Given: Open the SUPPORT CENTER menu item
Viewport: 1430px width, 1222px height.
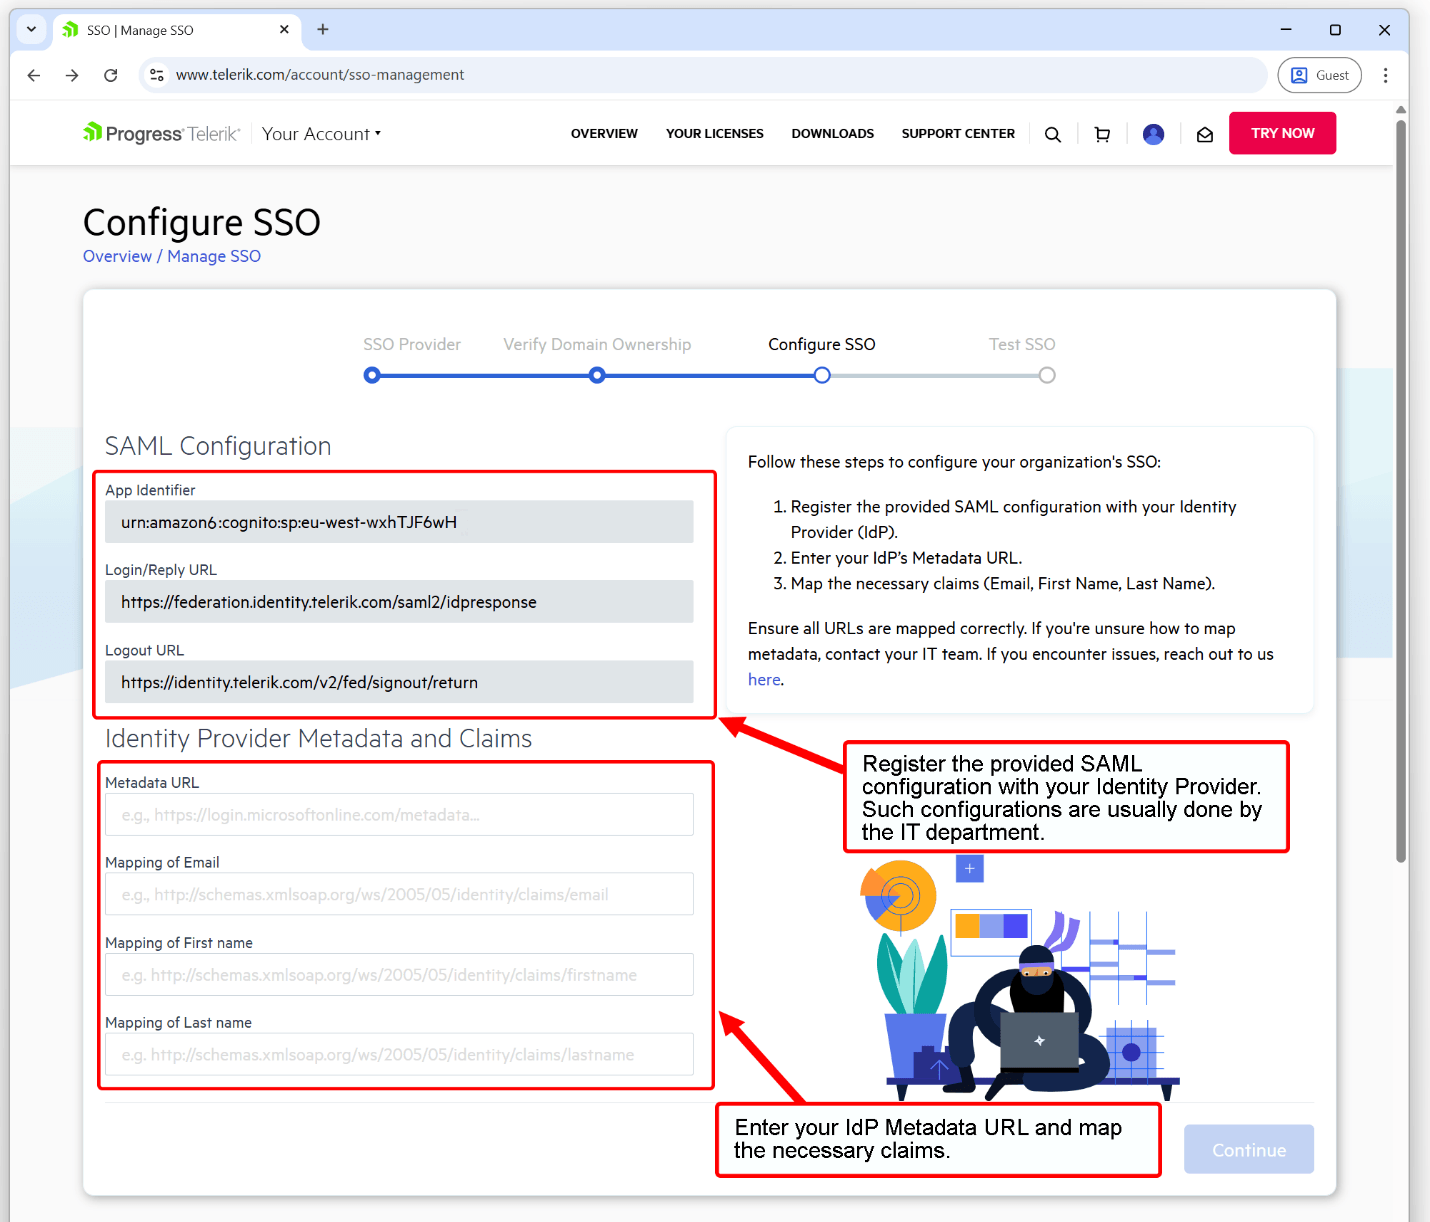Looking at the screenshot, I should pyautogui.click(x=958, y=134).
